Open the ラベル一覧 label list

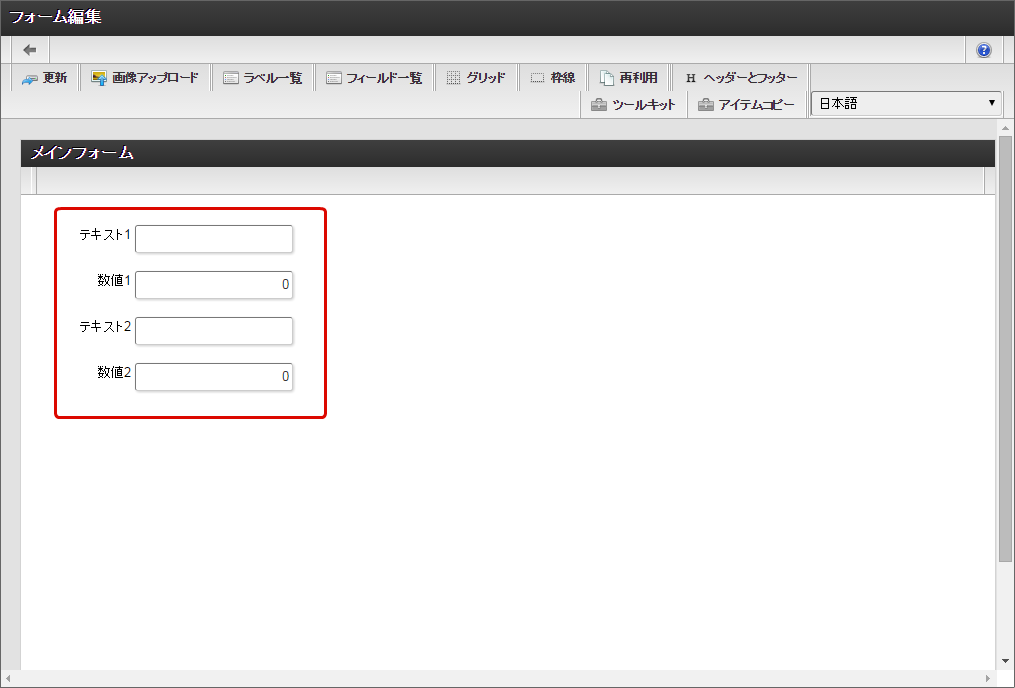(x=263, y=78)
